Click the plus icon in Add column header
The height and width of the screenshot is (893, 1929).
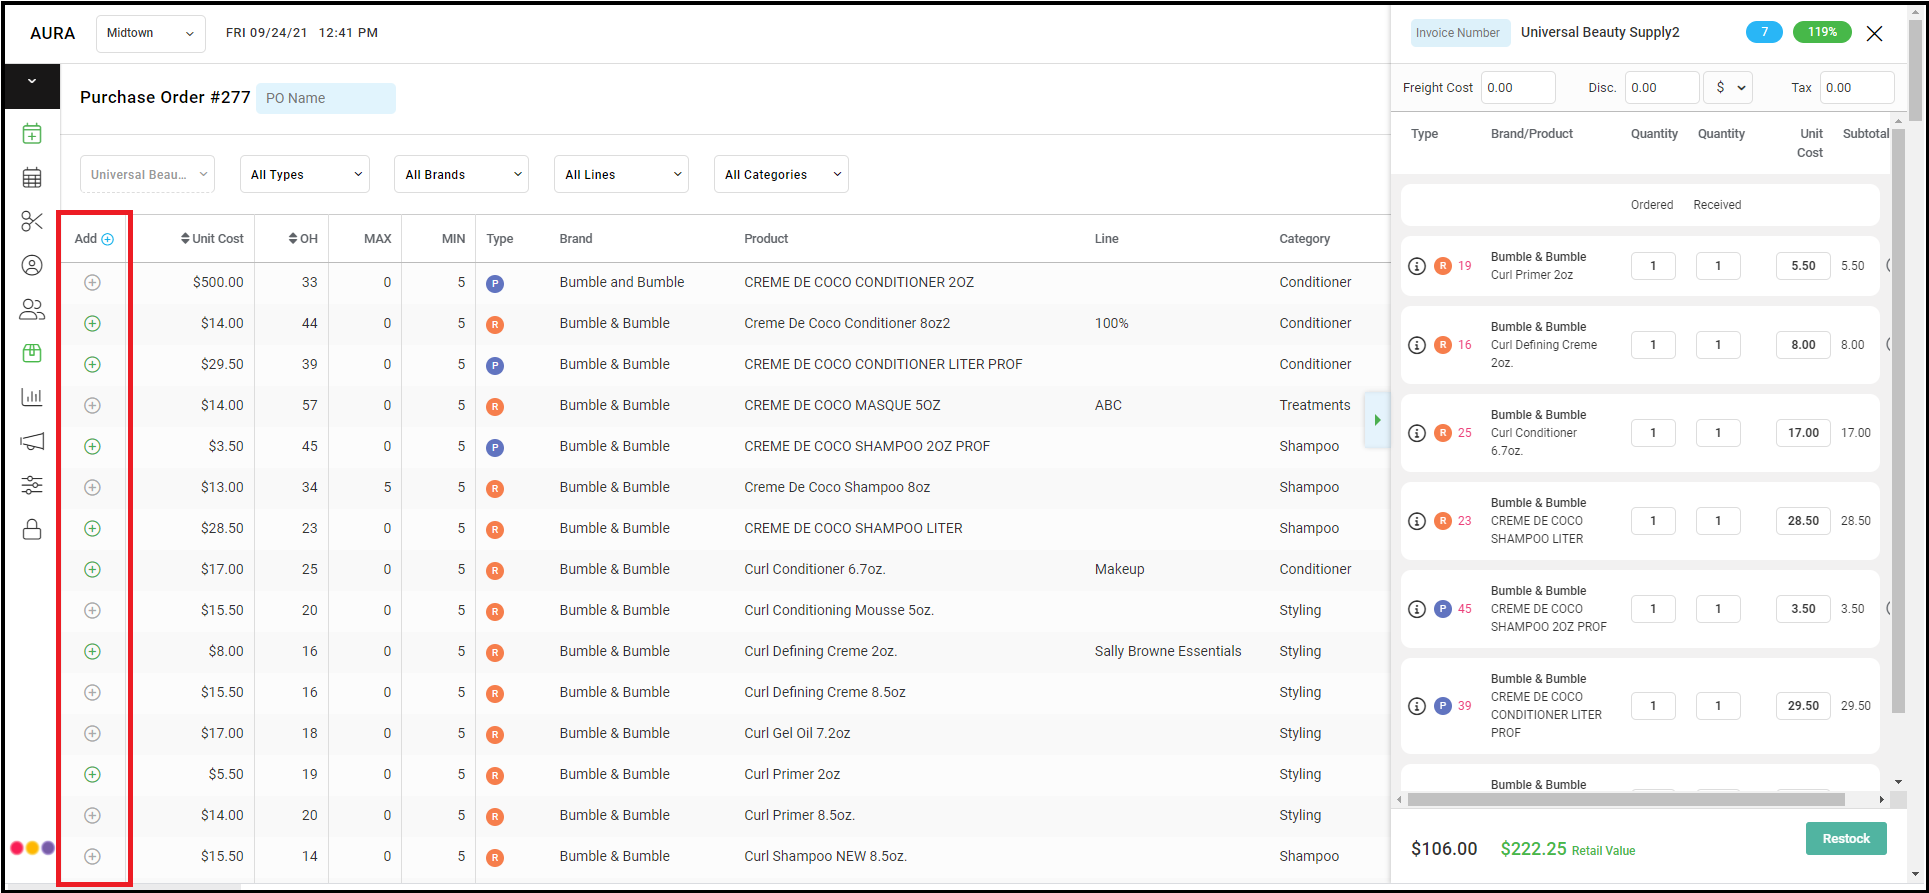[x=108, y=239]
